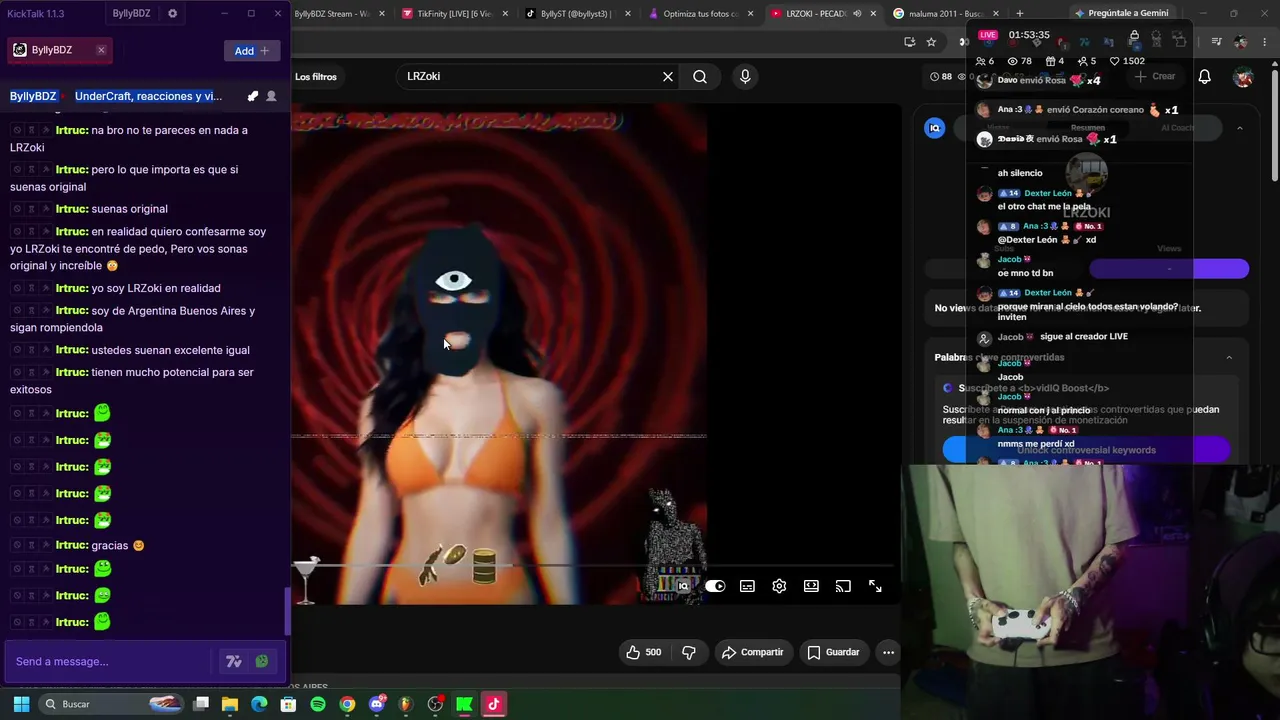Screen dimensions: 1280x720
Task: Open the Windows Start menu
Action: coord(21,704)
